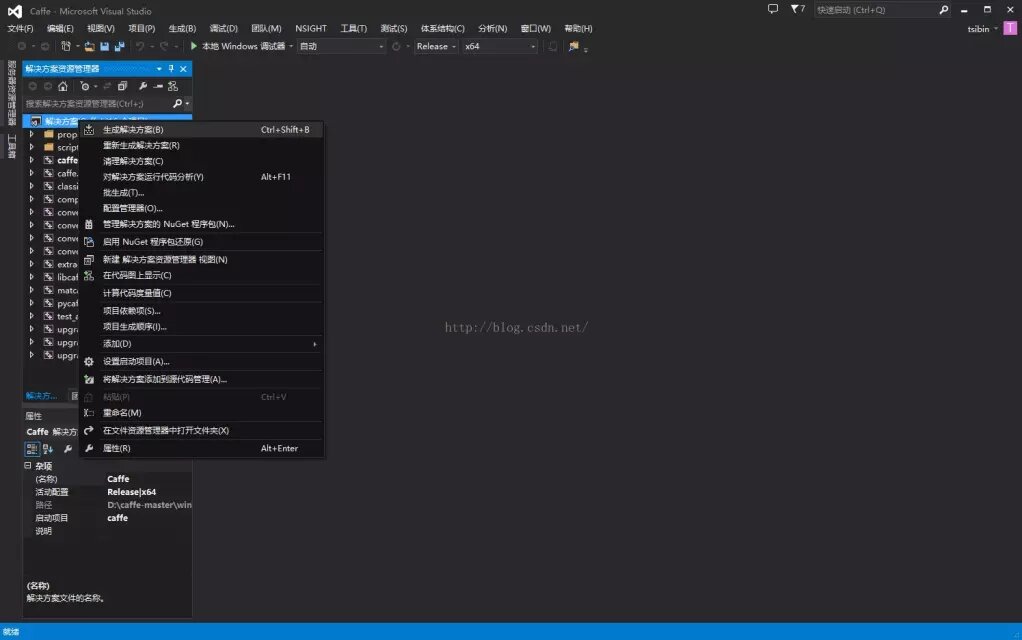The width and height of the screenshot is (1022, 640).
Task: Select 生成解决方案(B) from the context menu
Action: tap(201, 130)
